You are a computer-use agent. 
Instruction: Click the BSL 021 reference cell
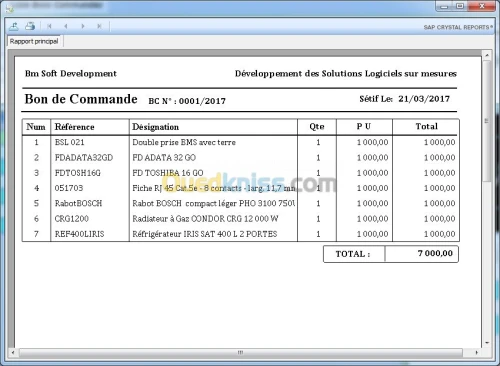tap(70, 142)
